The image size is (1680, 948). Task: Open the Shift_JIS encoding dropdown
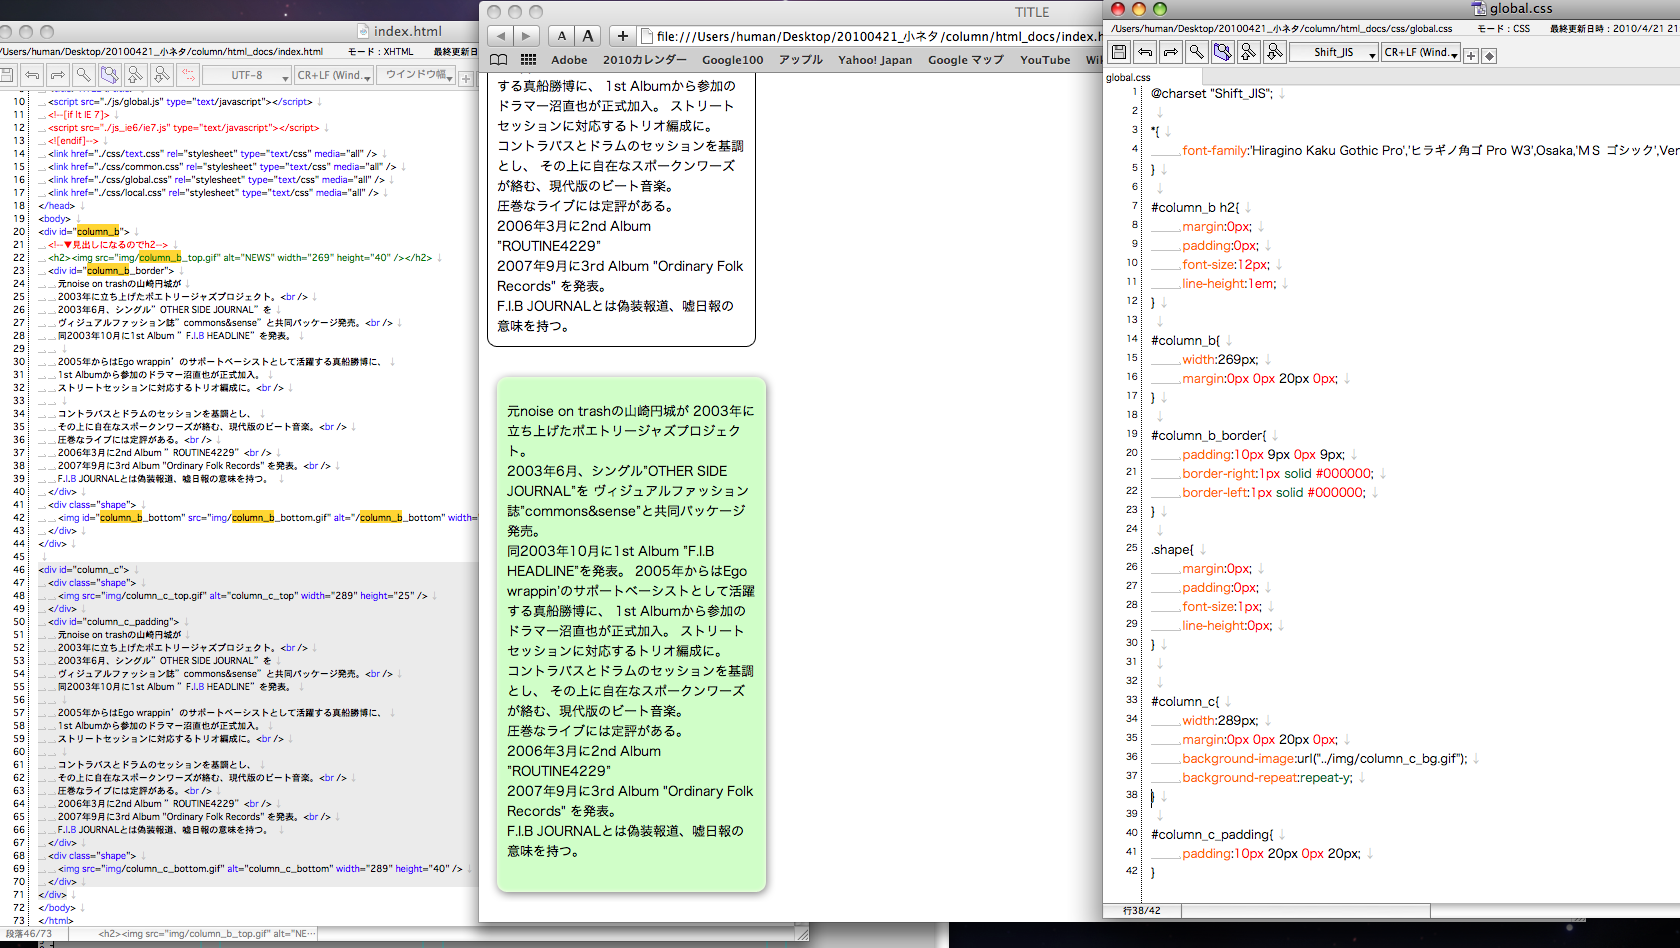tap(1334, 52)
